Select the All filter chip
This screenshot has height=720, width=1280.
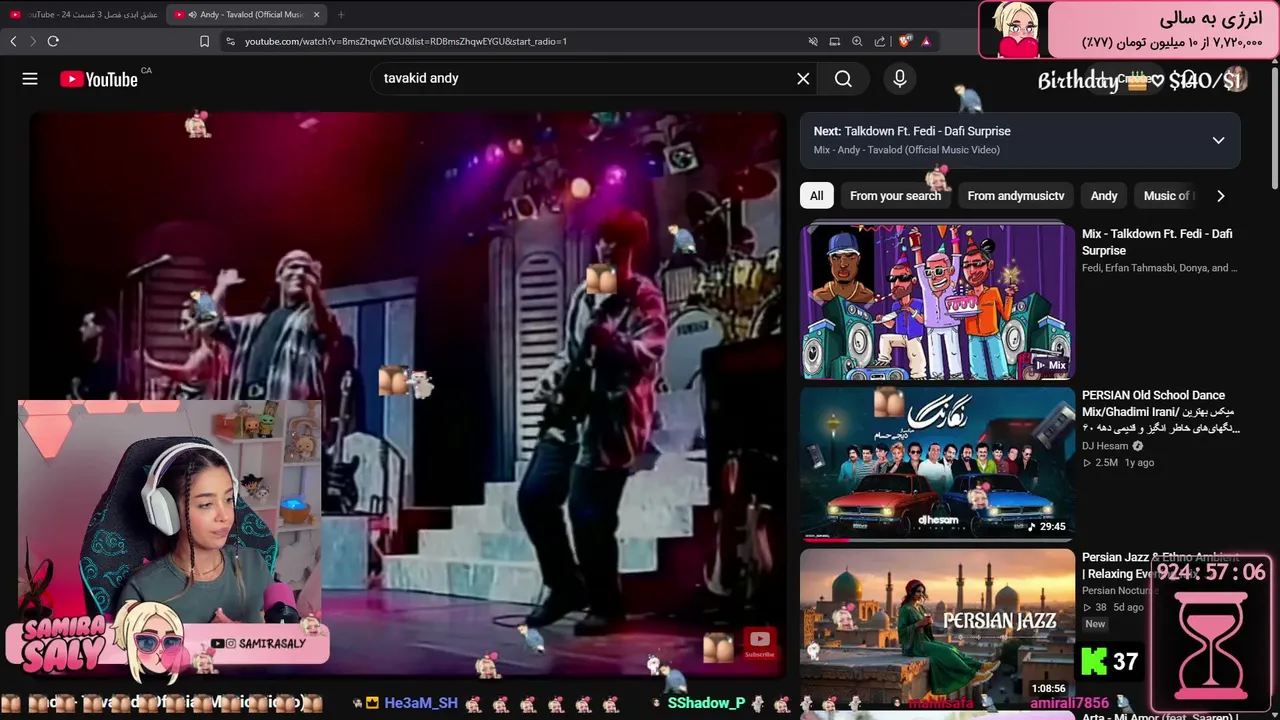817,196
